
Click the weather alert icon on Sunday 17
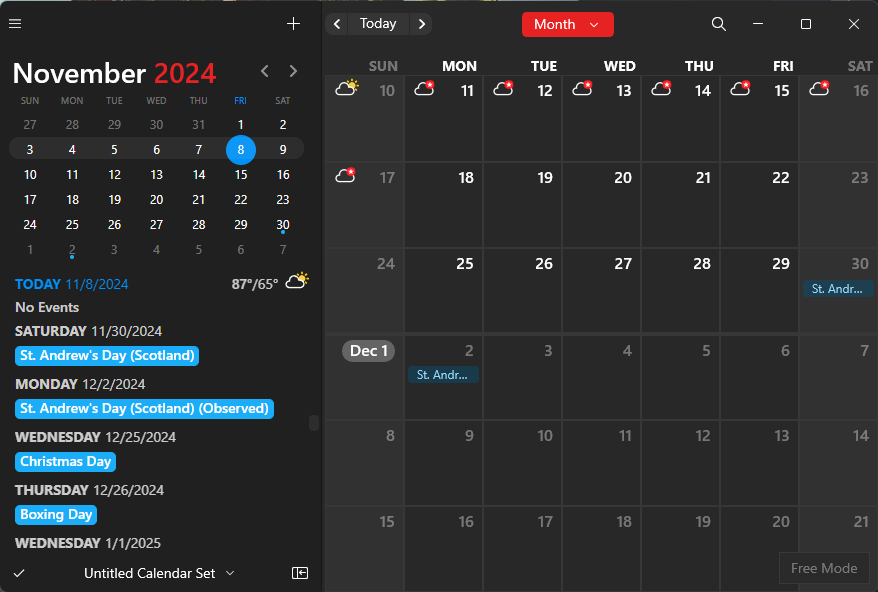click(x=346, y=176)
